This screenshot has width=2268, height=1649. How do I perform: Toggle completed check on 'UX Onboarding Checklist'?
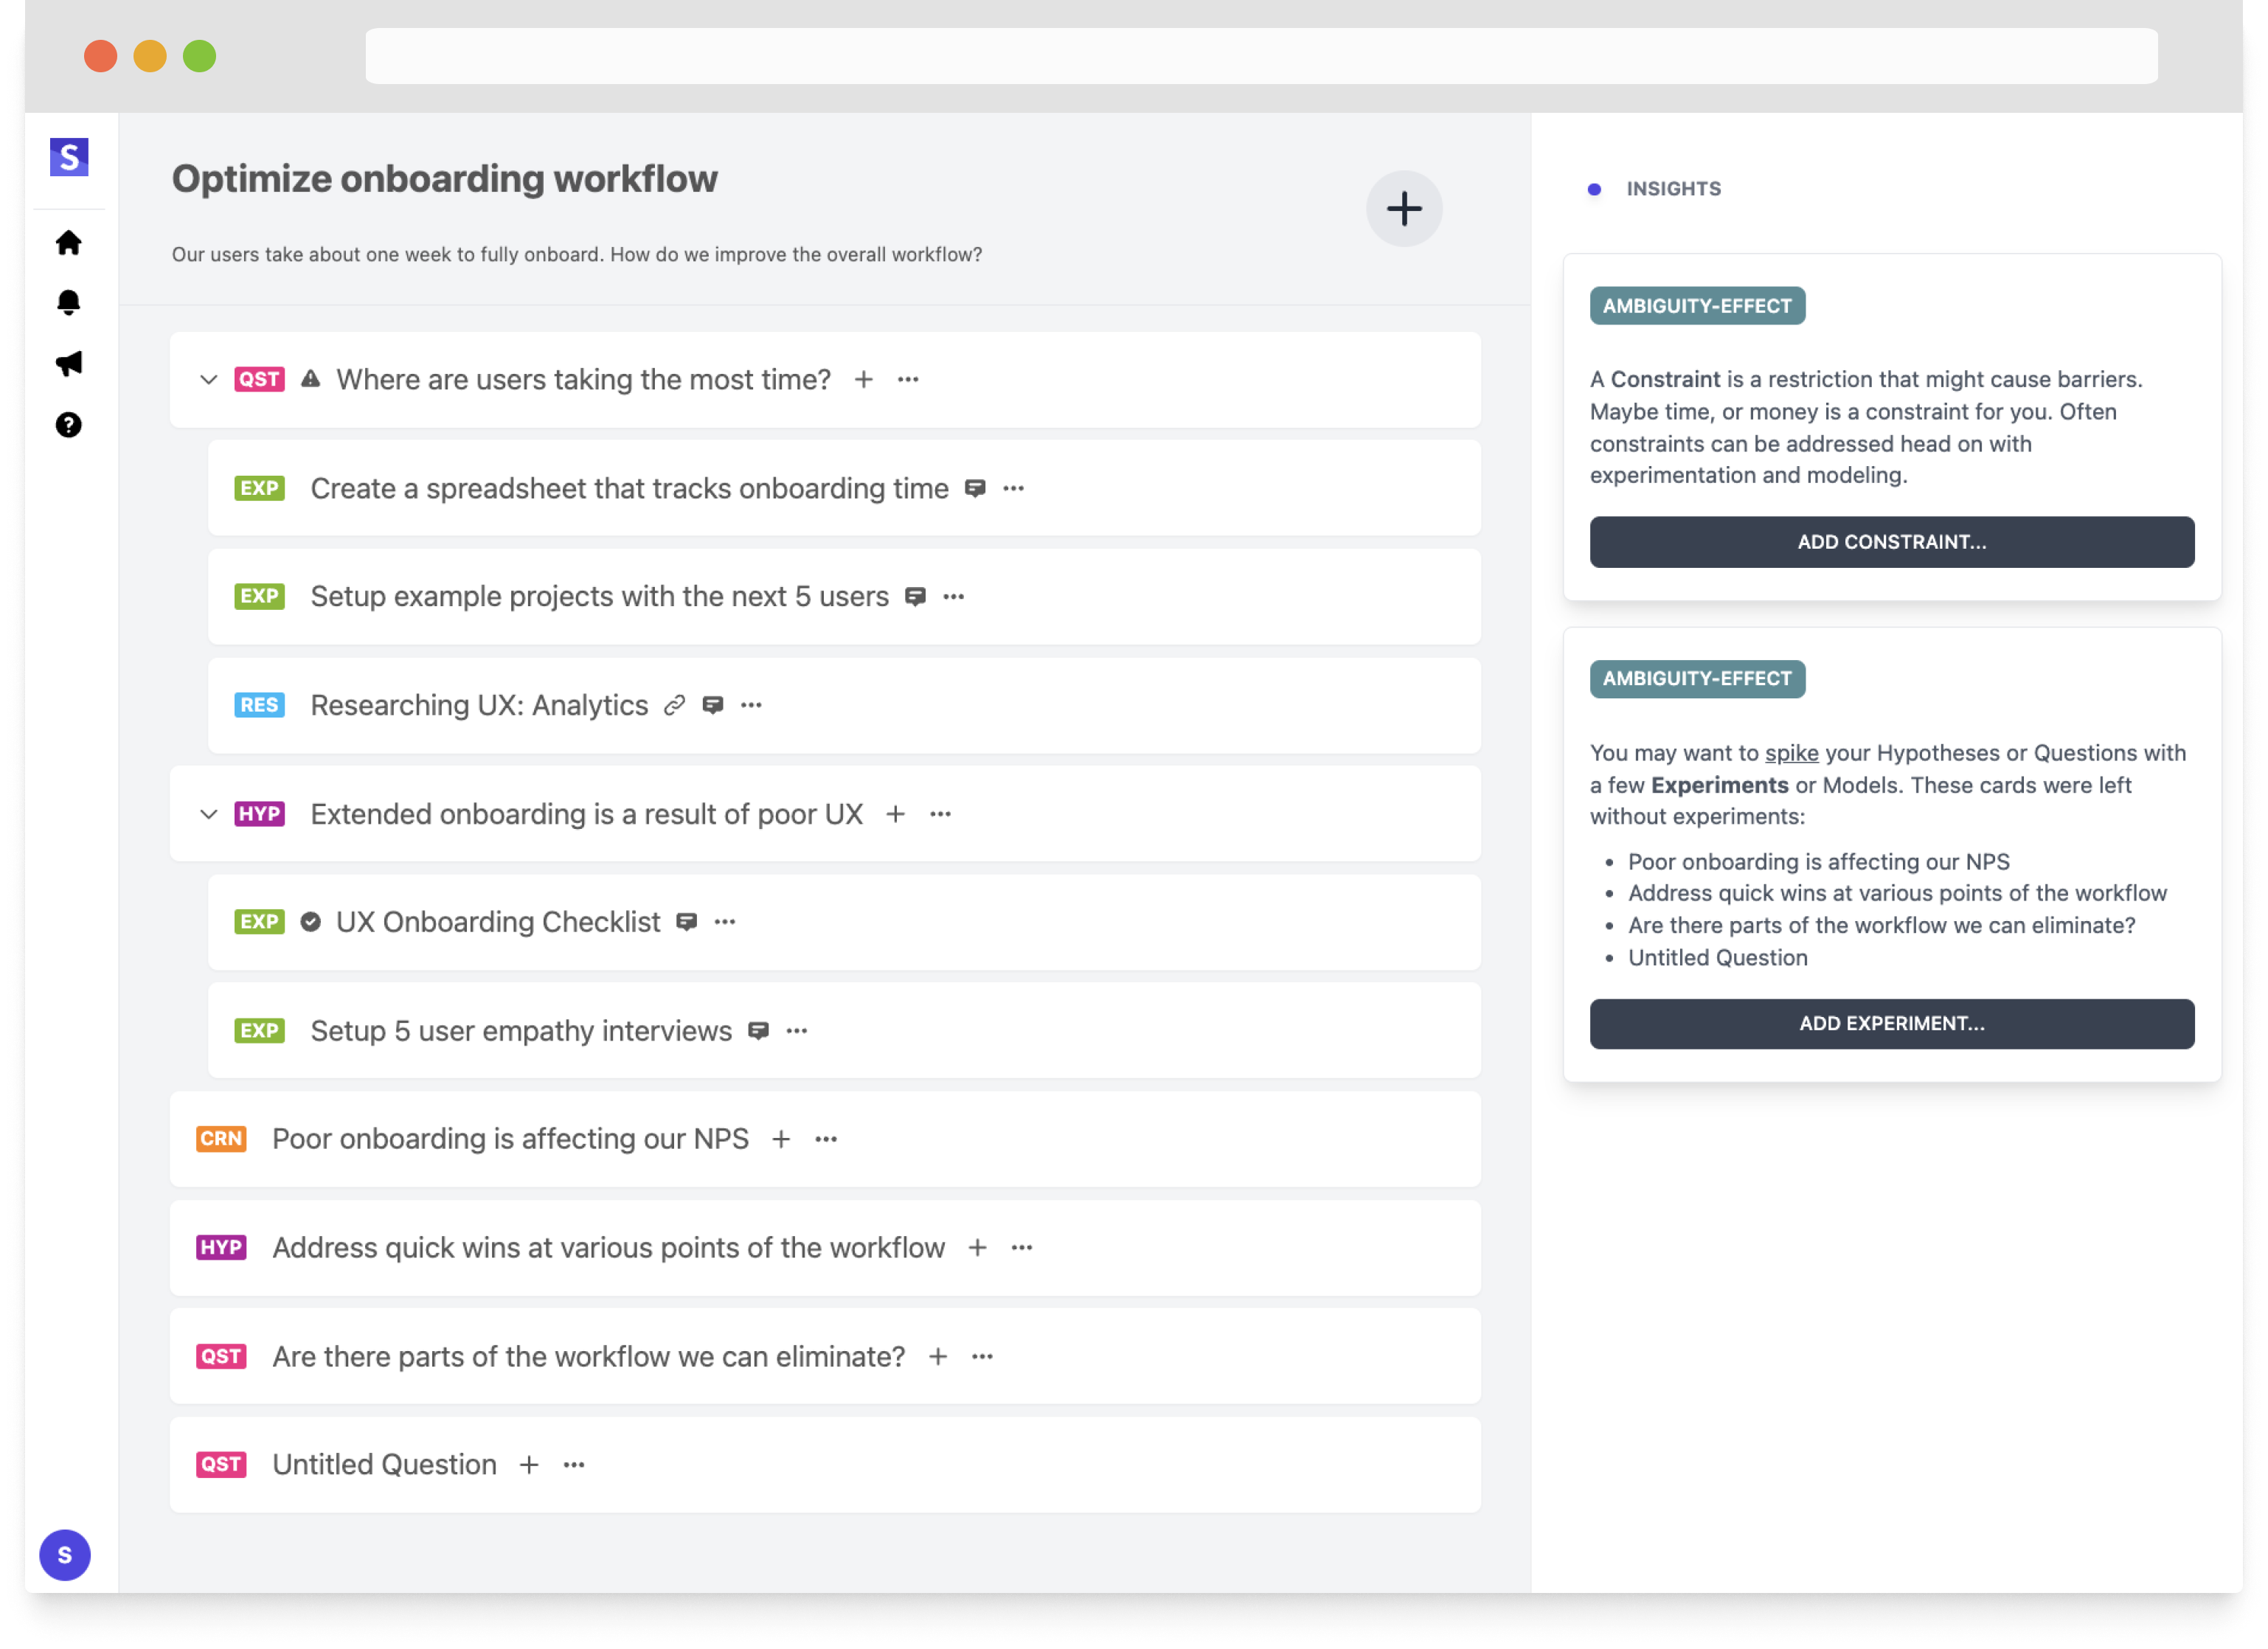click(311, 922)
